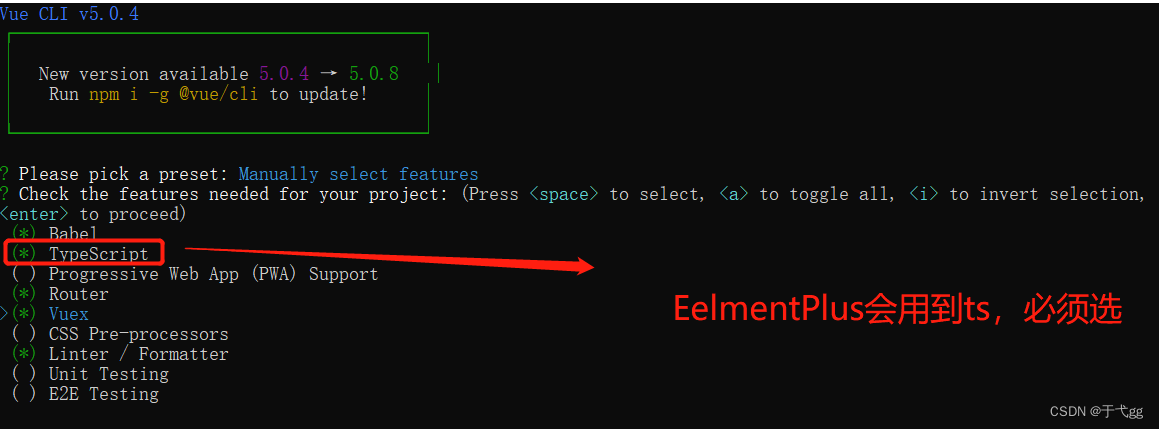Click the red EelmentPlus annotation text
Screen dimensions: 1159x429
[x=897, y=310]
